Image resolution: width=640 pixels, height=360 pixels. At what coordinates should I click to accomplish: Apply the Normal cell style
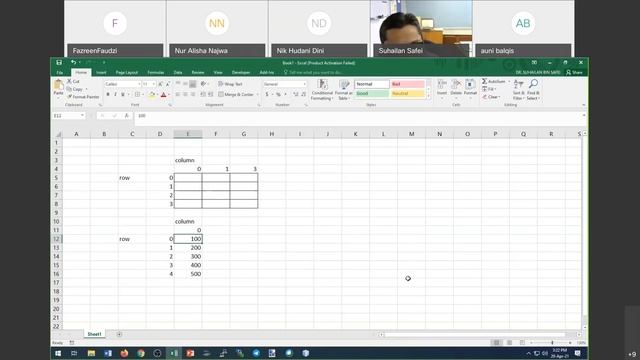[372, 84]
